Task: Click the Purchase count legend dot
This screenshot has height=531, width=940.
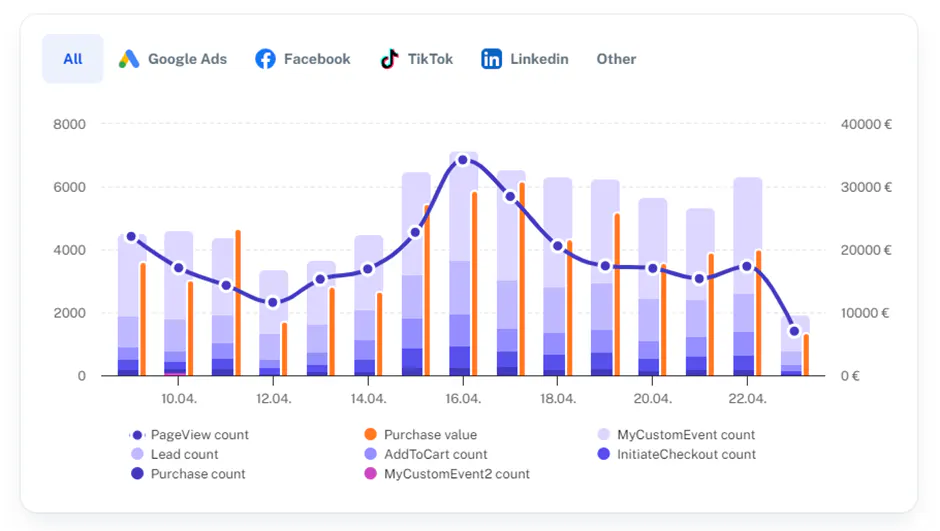Action: coord(137,473)
